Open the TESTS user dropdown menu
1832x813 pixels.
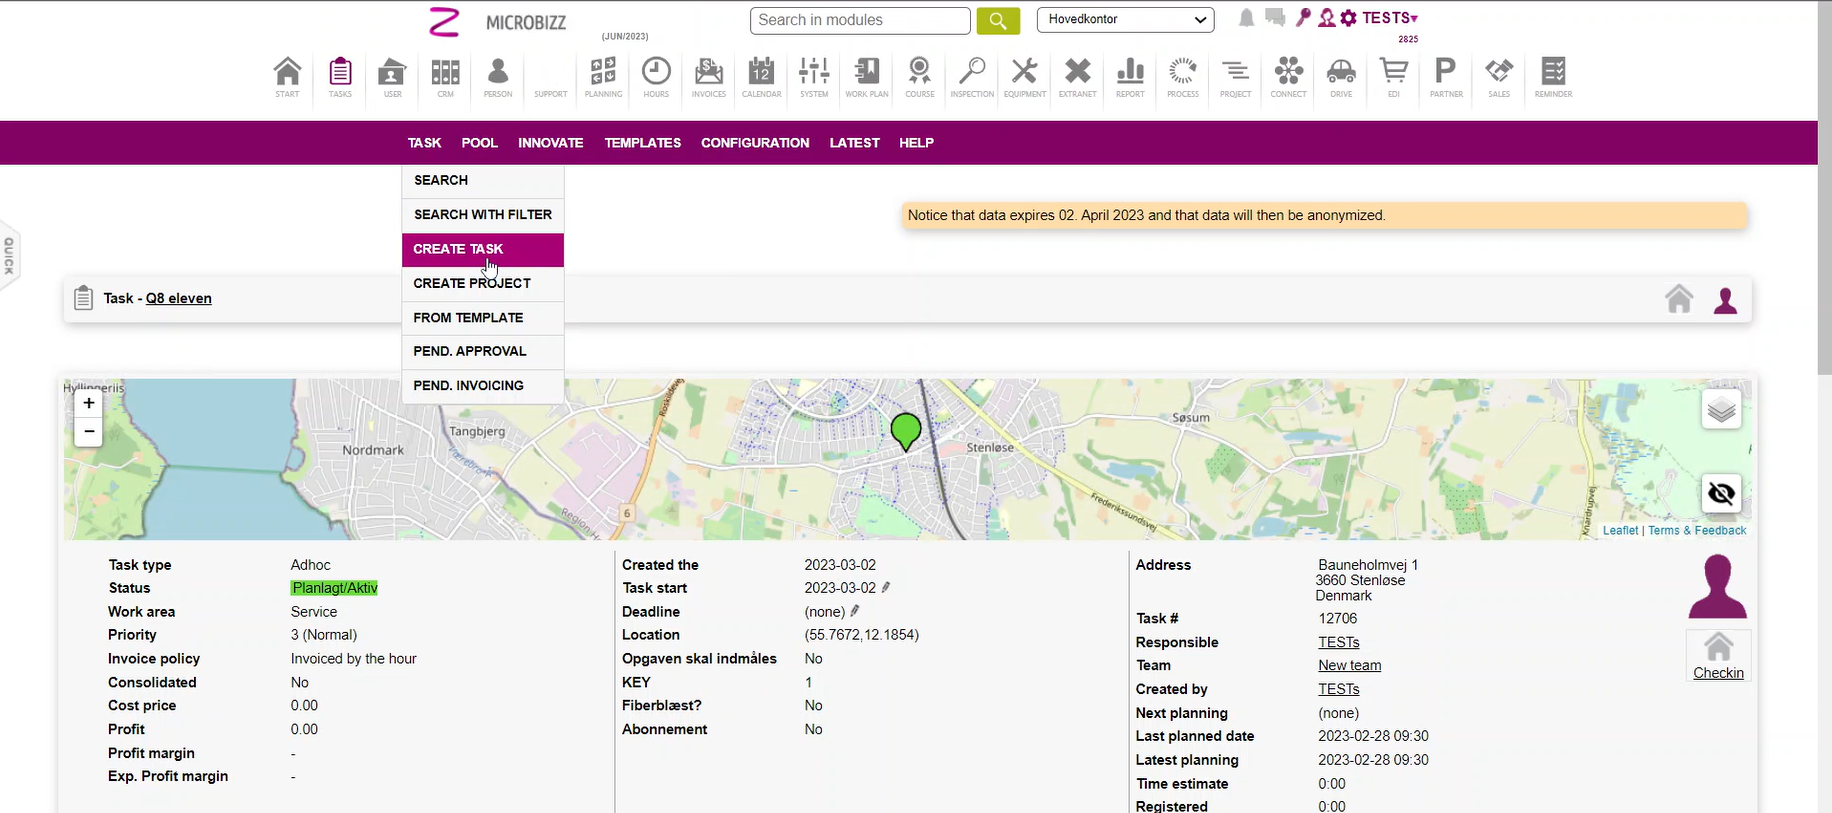tap(1390, 18)
